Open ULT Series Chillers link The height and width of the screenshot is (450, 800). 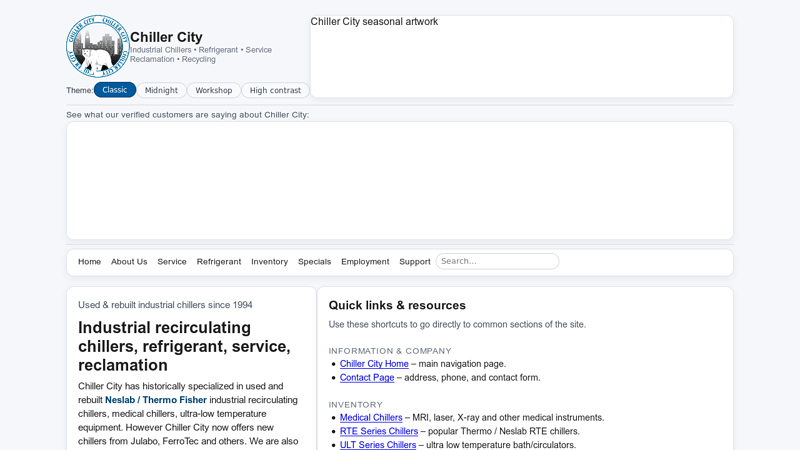[x=378, y=445]
